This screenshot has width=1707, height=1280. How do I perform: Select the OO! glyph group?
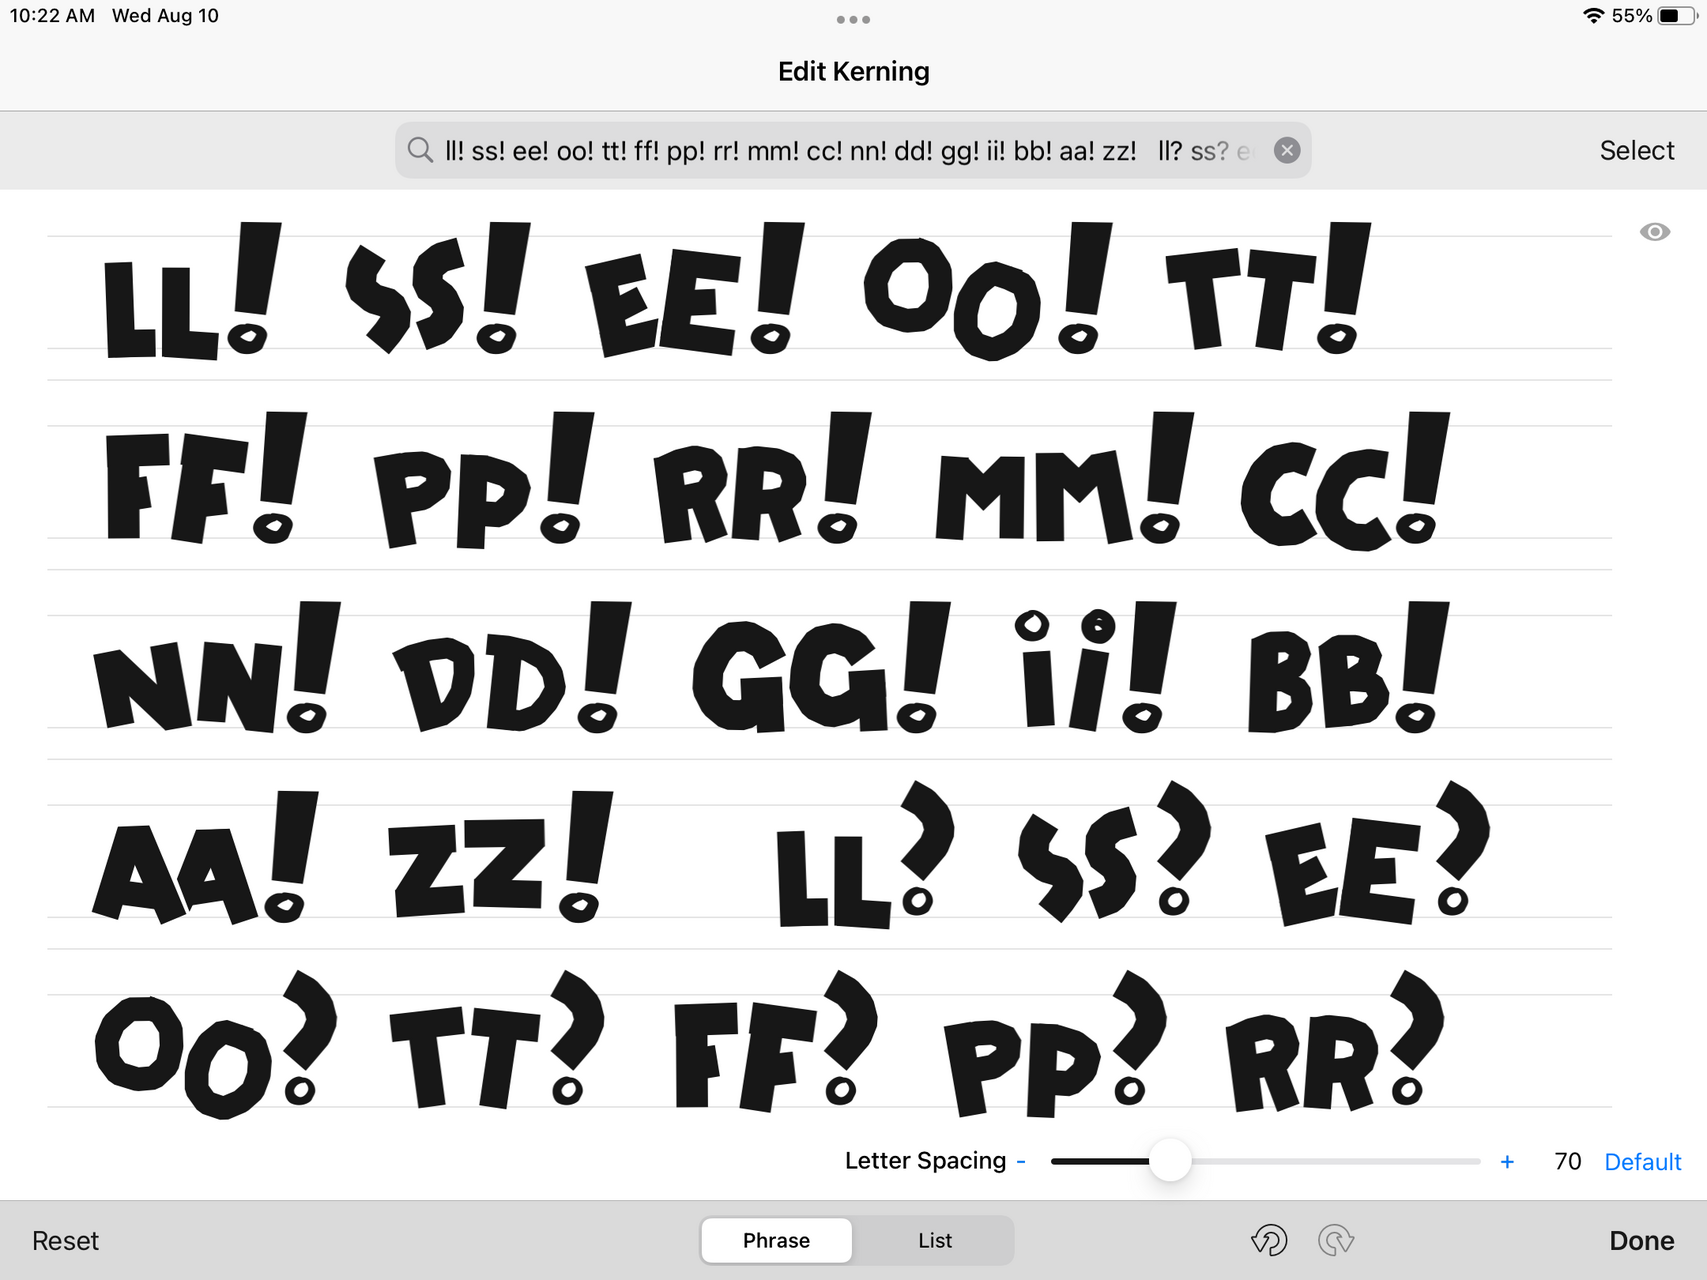[x=988, y=291]
